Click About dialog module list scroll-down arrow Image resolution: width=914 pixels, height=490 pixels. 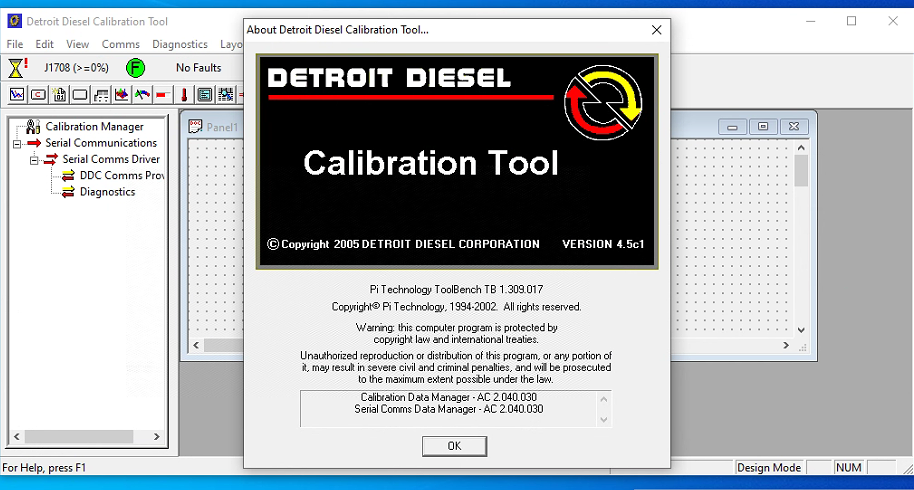pos(604,420)
